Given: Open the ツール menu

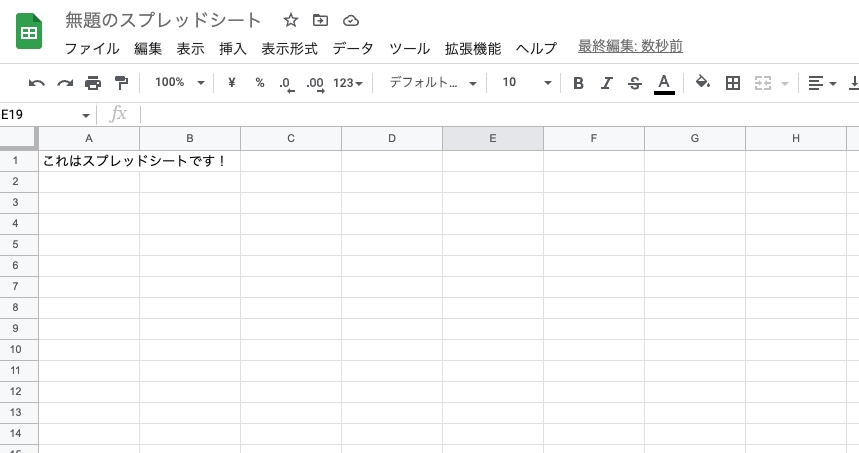Looking at the screenshot, I should click(x=409, y=48).
